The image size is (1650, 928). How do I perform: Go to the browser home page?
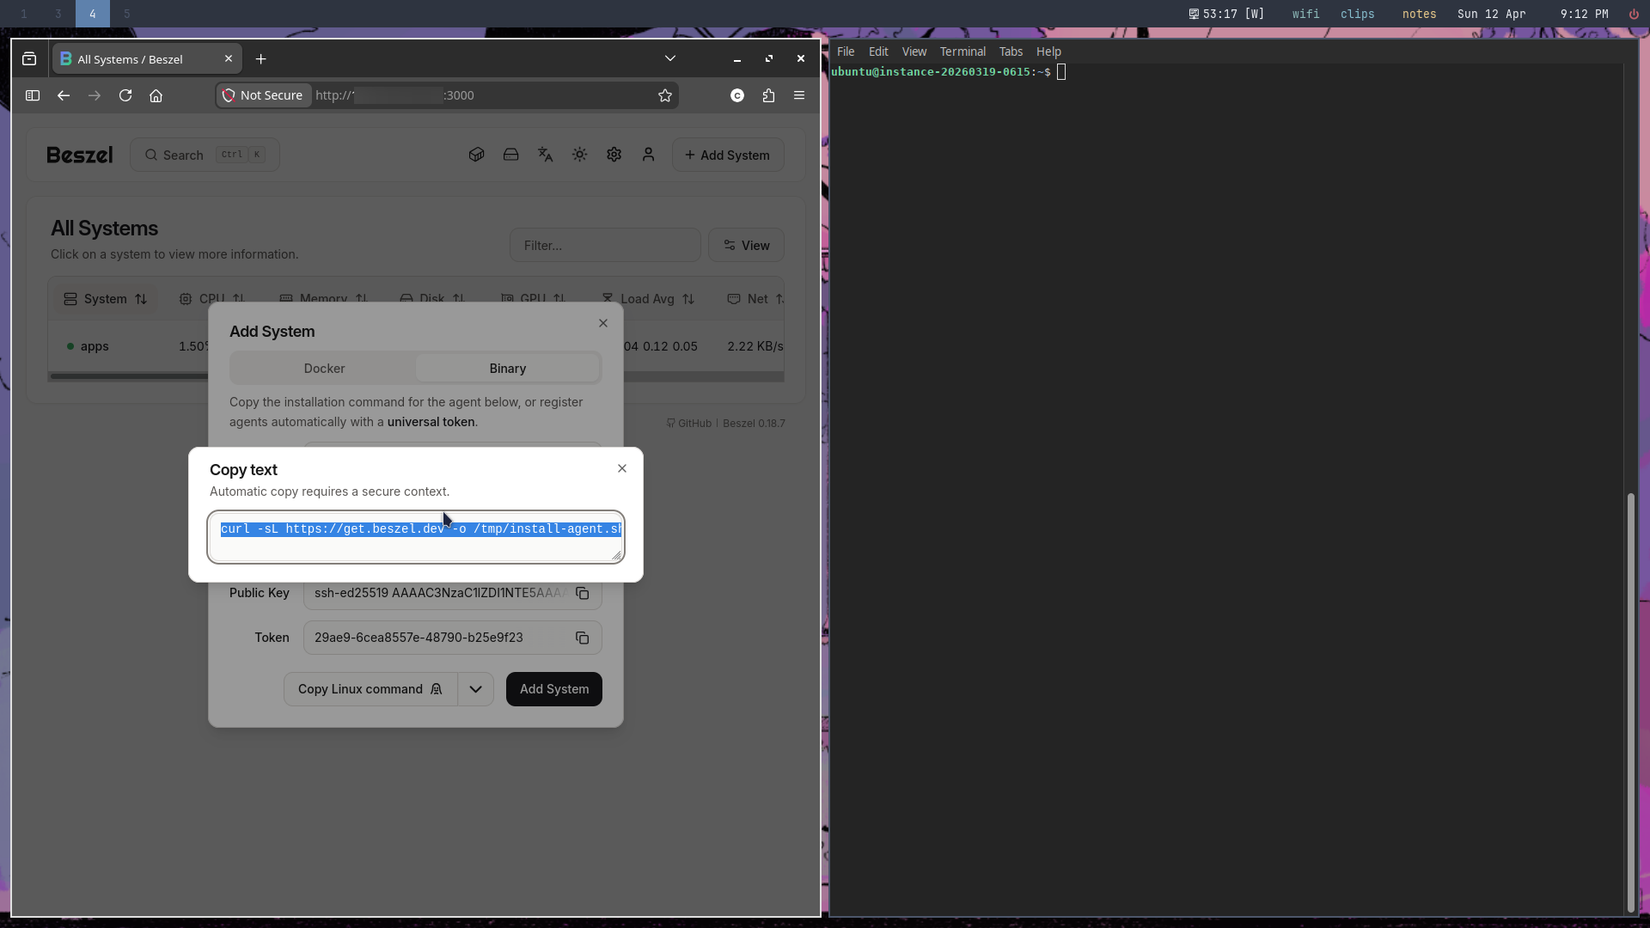click(x=156, y=95)
